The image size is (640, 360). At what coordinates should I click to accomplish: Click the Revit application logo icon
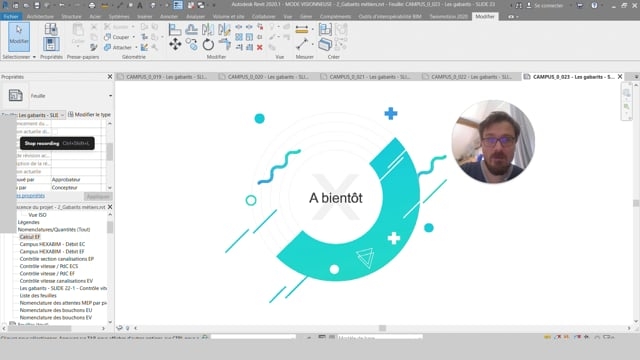pyautogui.click(x=5, y=5)
